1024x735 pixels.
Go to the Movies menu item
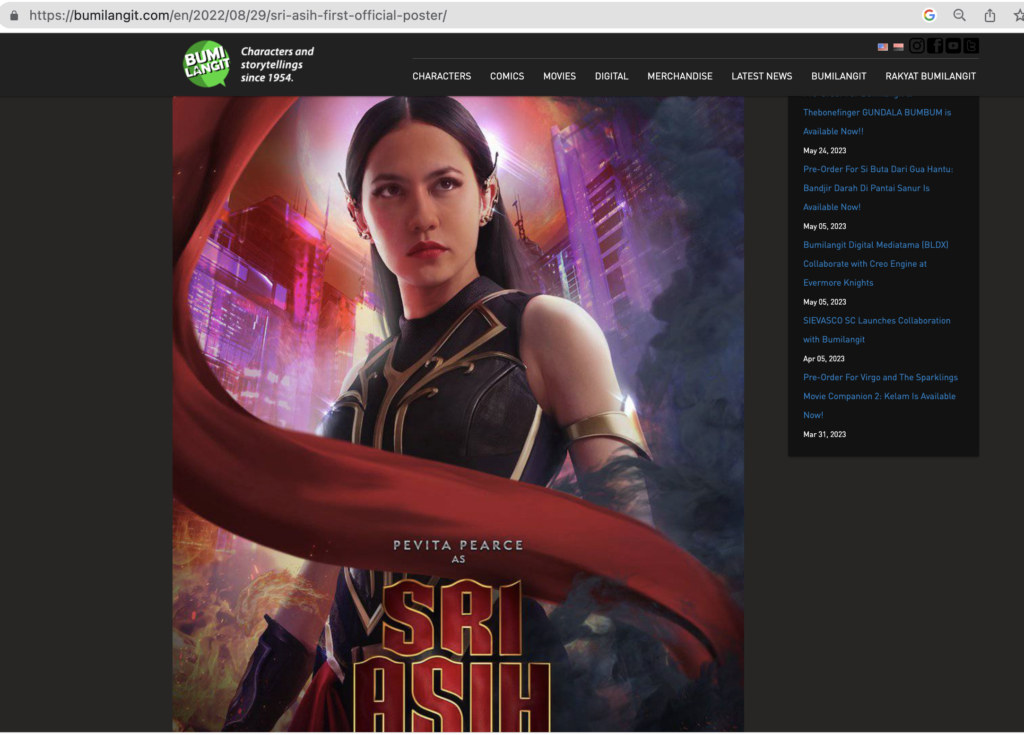click(560, 76)
